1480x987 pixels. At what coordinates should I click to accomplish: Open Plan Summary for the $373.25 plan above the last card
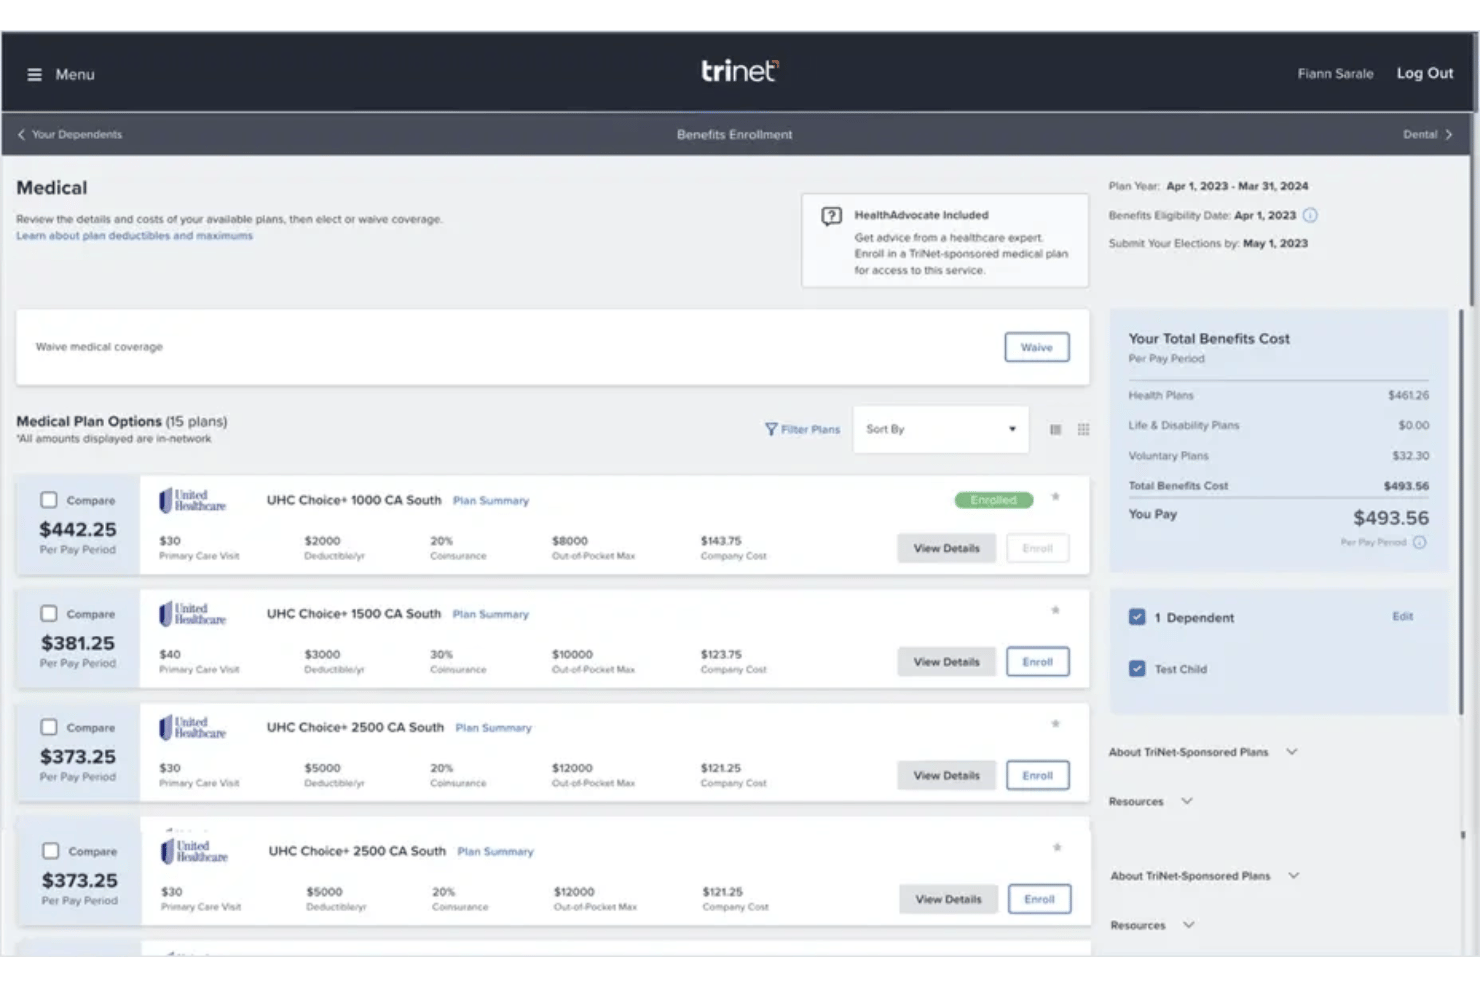(x=494, y=728)
